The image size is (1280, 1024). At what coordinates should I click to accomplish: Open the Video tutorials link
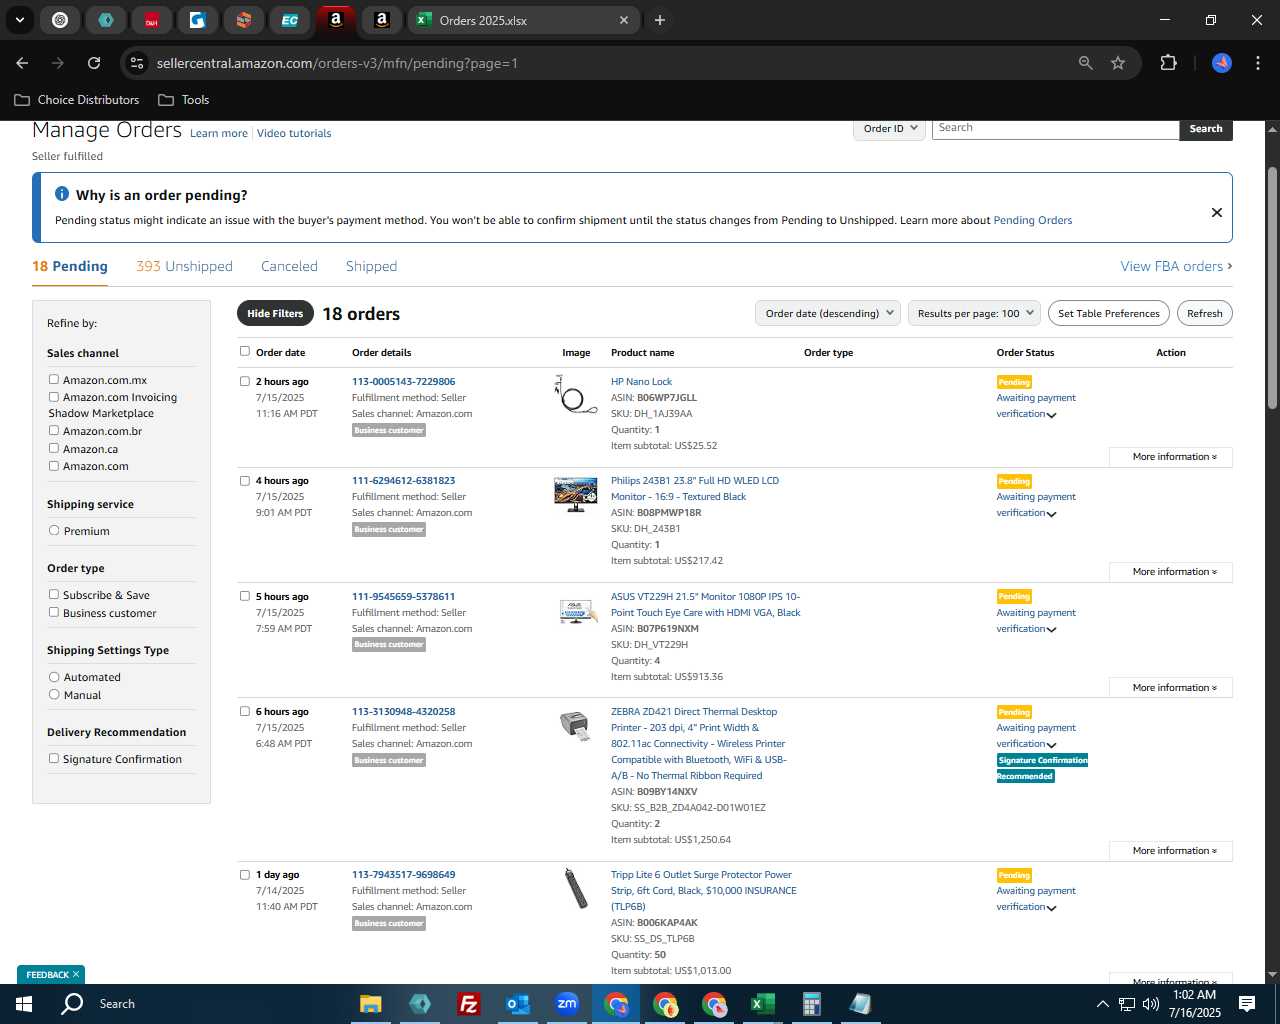pyautogui.click(x=294, y=133)
